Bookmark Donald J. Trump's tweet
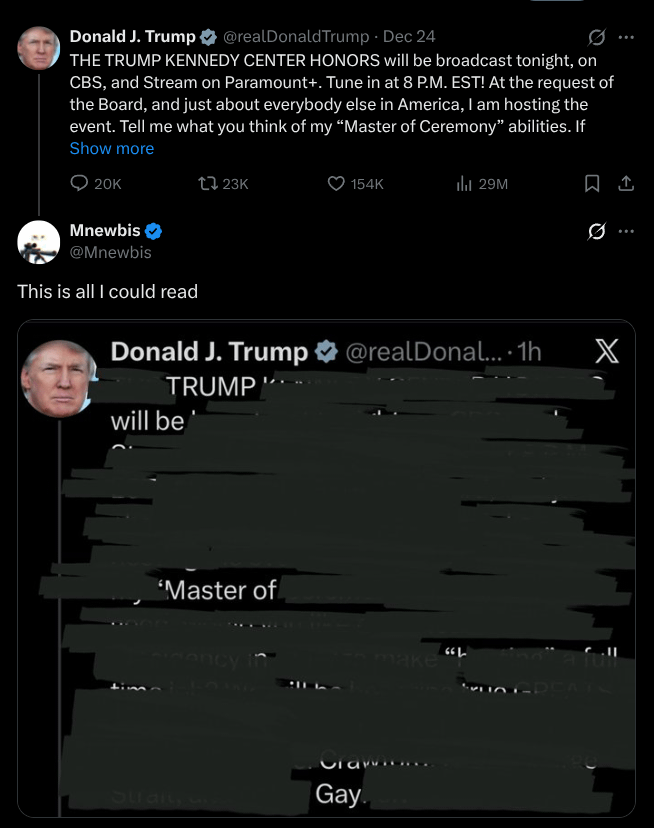 (x=592, y=183)
